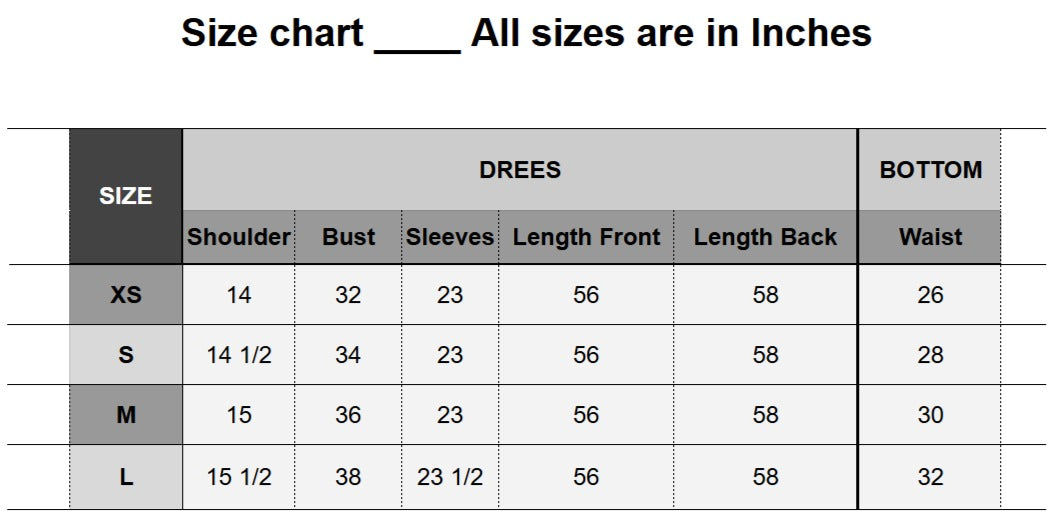The width and height of the screenshot is (1058, 511).
Task: Select the Sleeves column header
Action: [x=450, y=237]
